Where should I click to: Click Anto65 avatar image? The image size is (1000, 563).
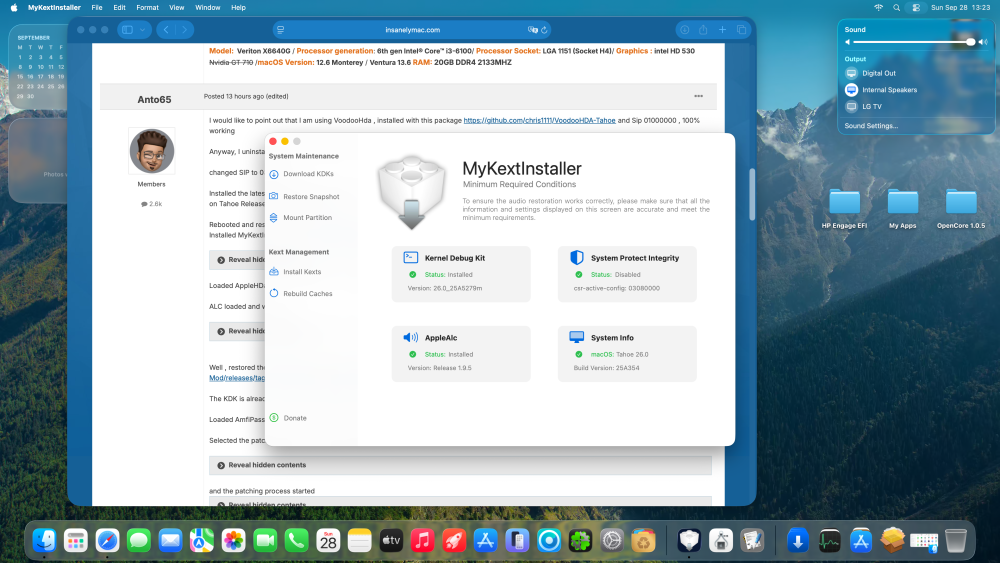[152, 151]
